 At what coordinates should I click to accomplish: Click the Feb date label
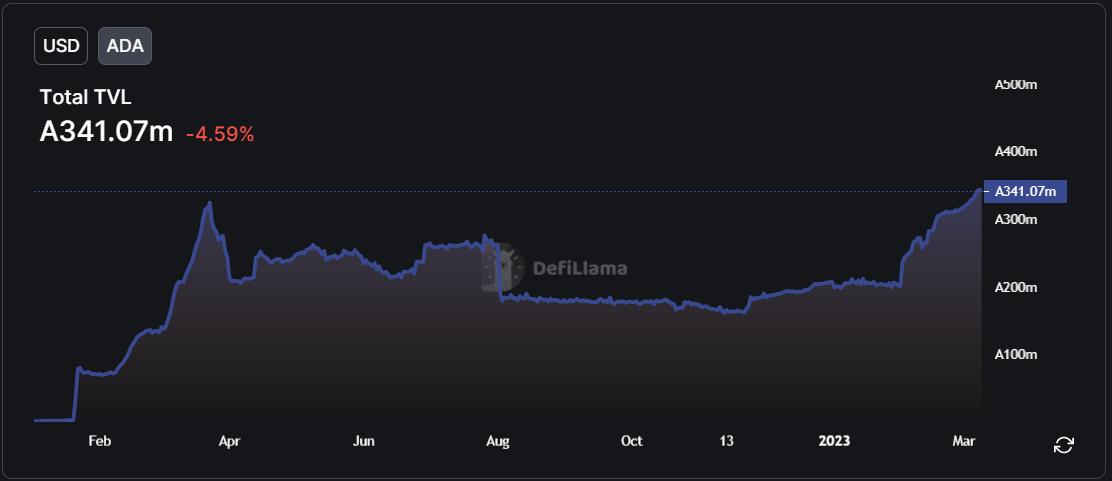tap(99, 441)
